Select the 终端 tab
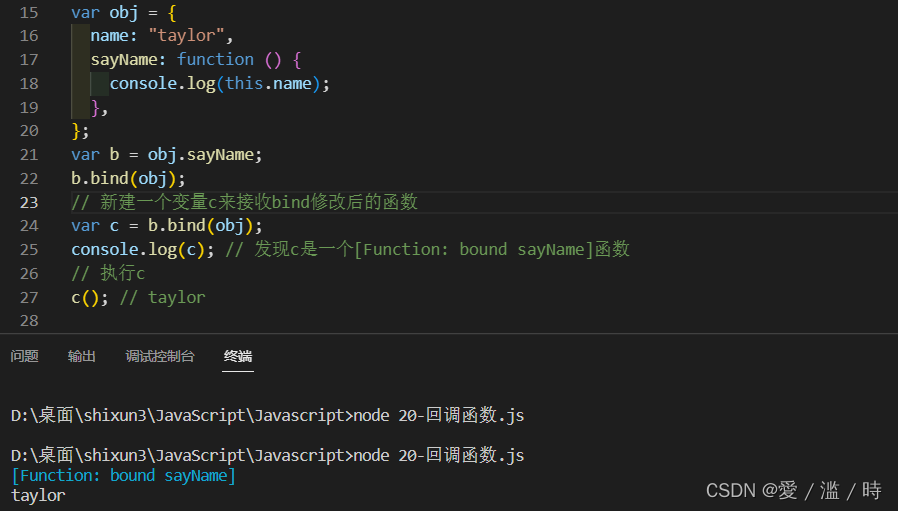898x511 pixels. 238,356
